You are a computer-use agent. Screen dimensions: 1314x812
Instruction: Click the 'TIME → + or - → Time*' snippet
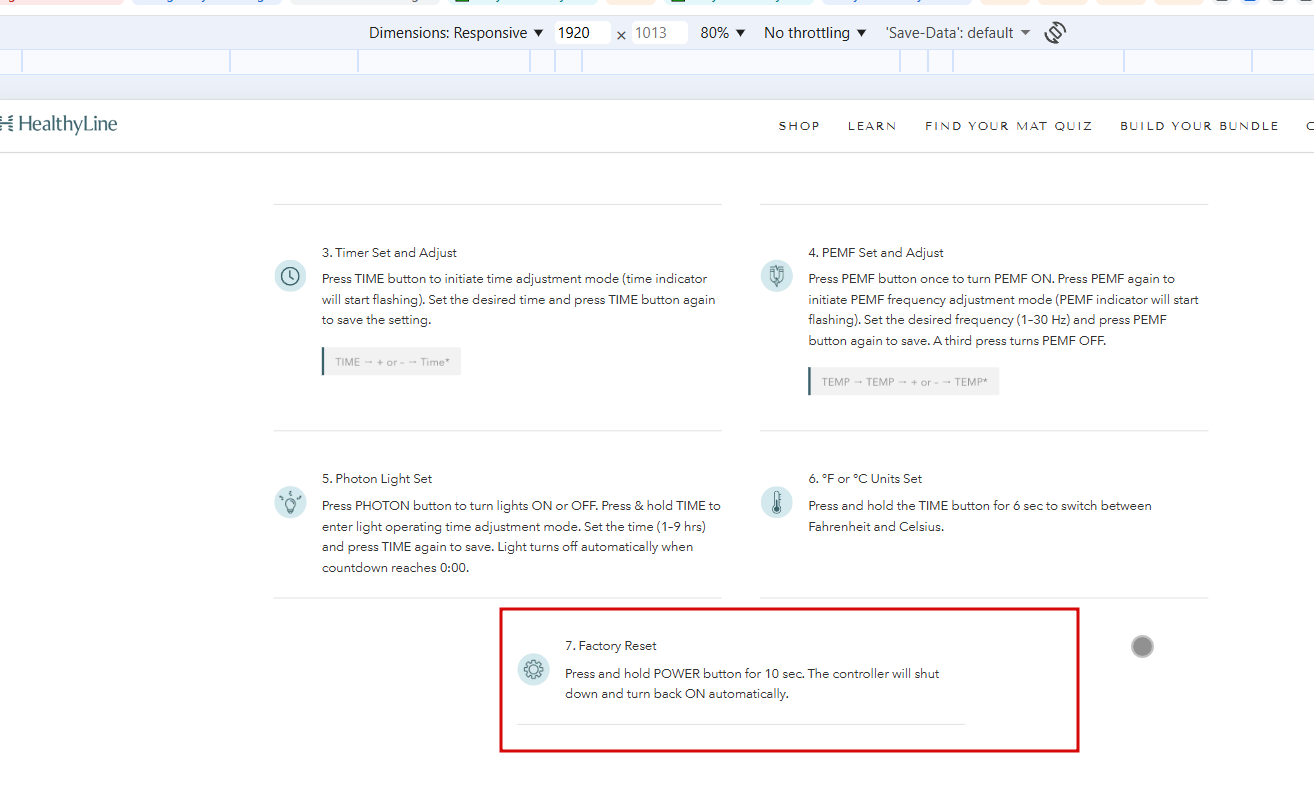click(x=392, y=362)
